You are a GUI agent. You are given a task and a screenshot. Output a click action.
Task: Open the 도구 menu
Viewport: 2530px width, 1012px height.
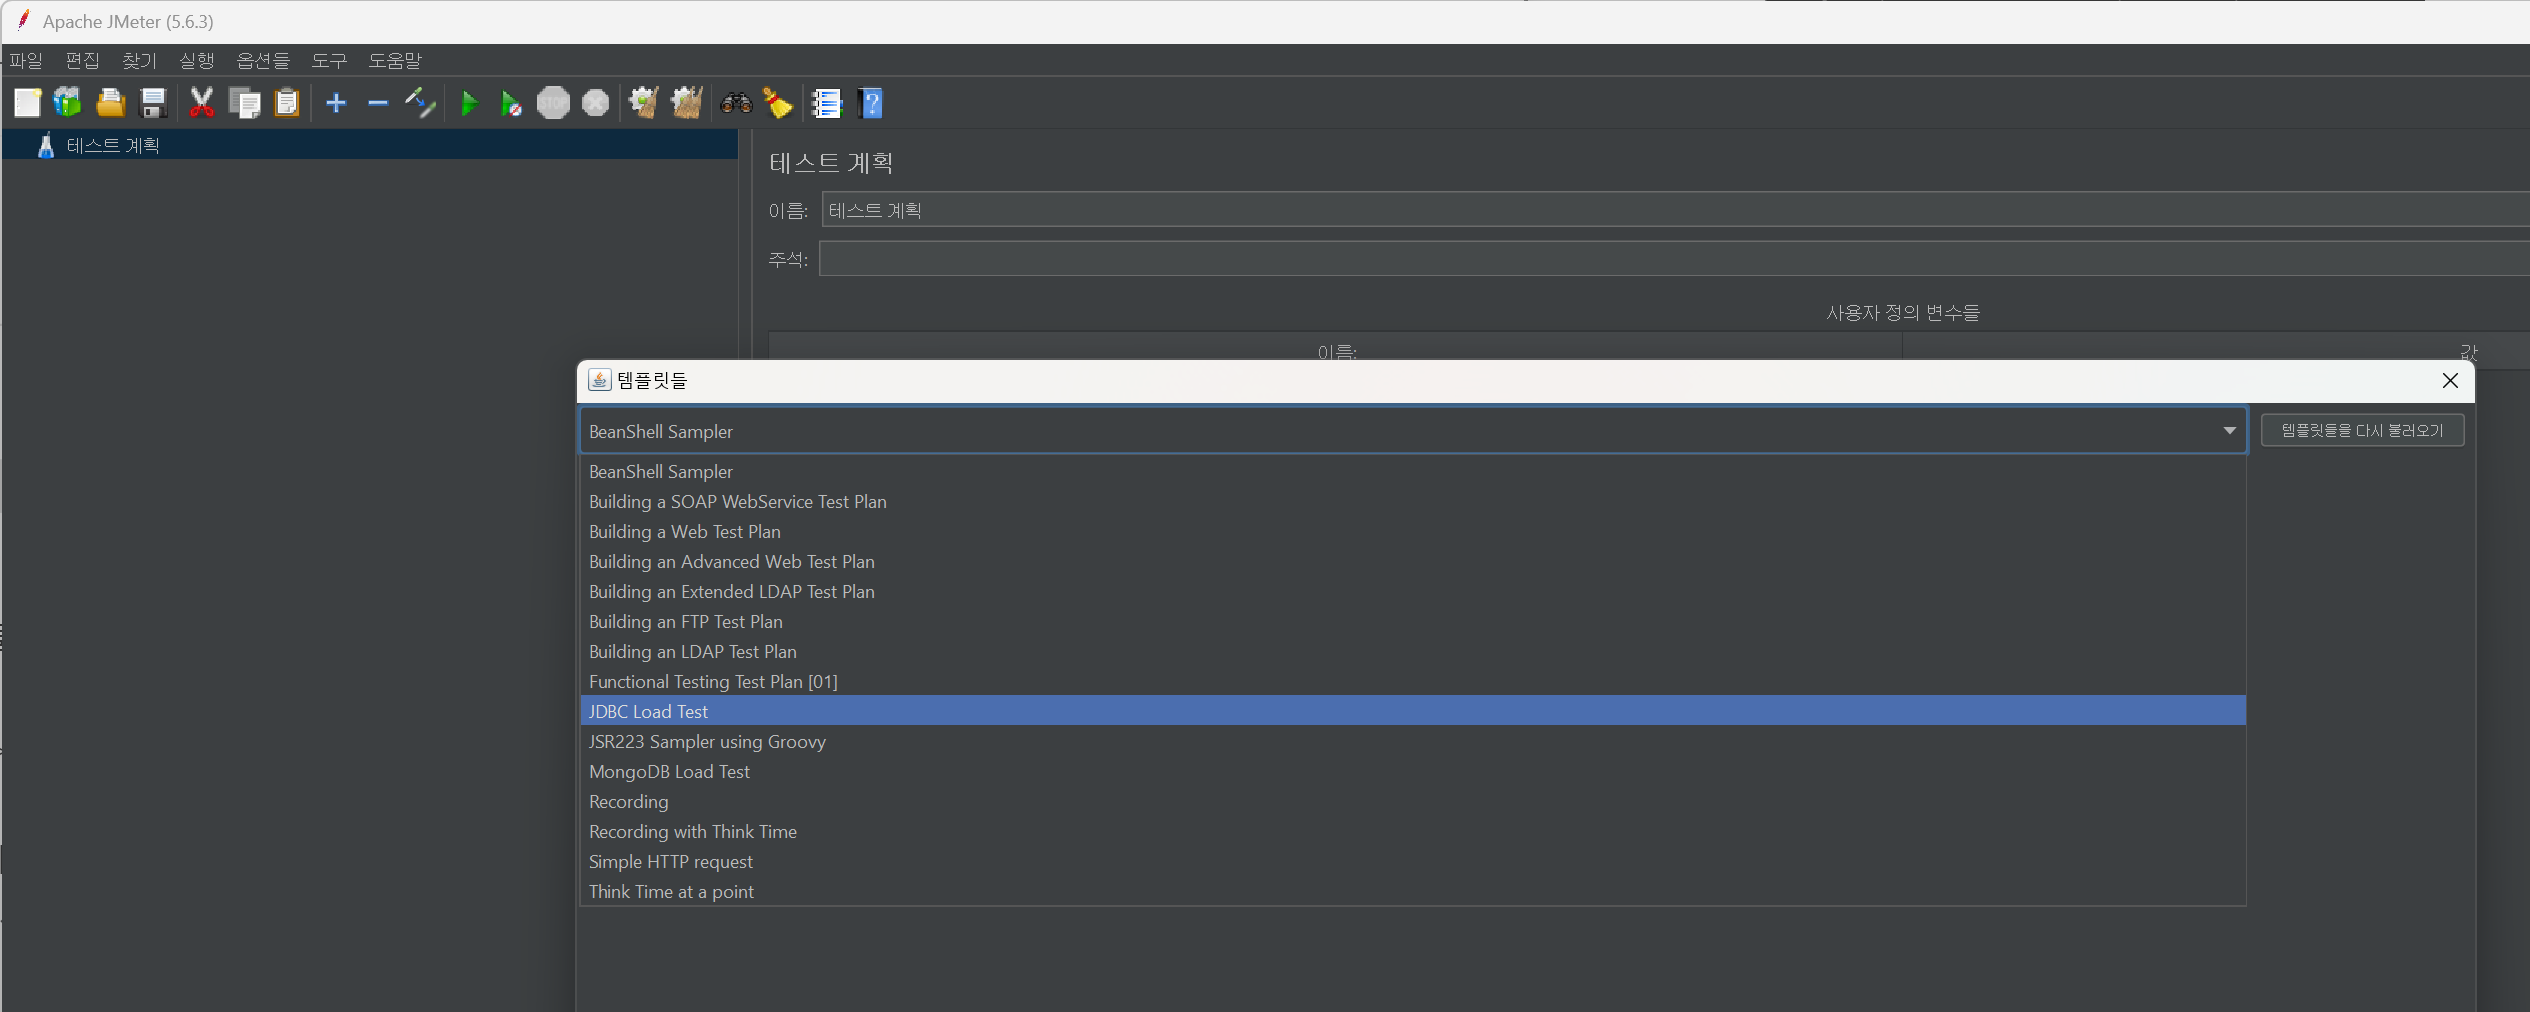329,60
